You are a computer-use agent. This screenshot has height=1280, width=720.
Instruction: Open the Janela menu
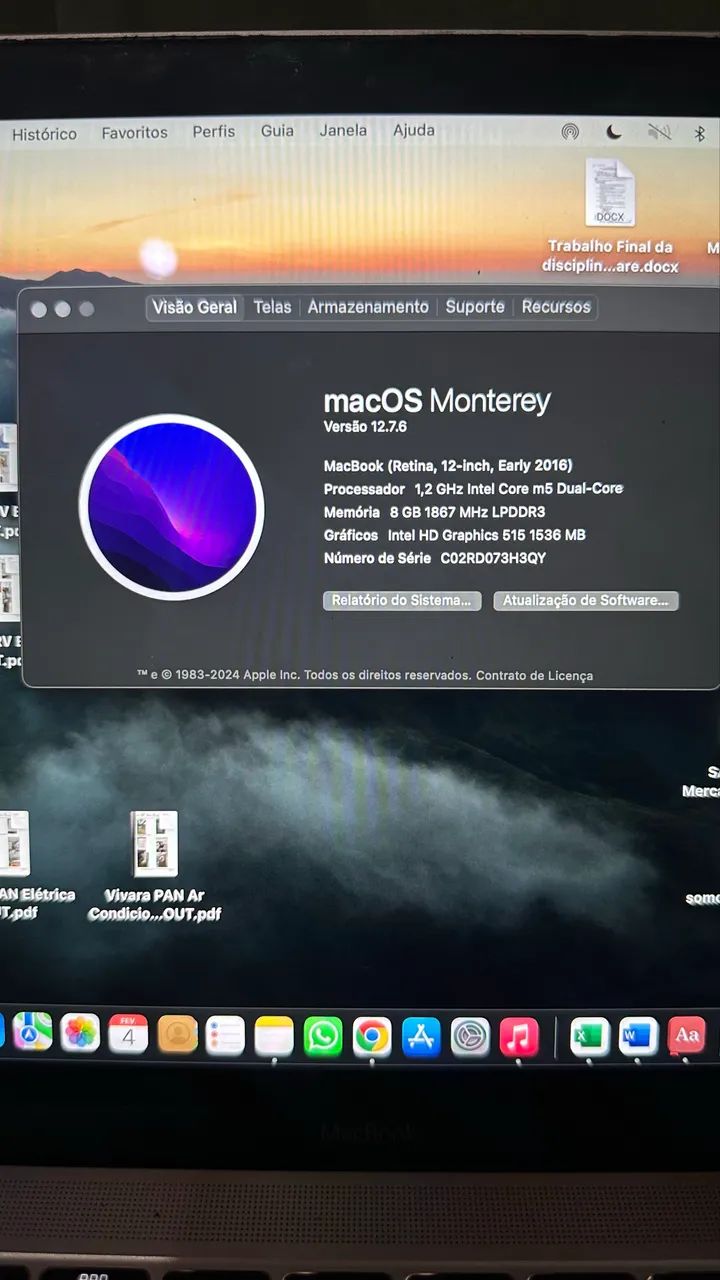(343, 130)
